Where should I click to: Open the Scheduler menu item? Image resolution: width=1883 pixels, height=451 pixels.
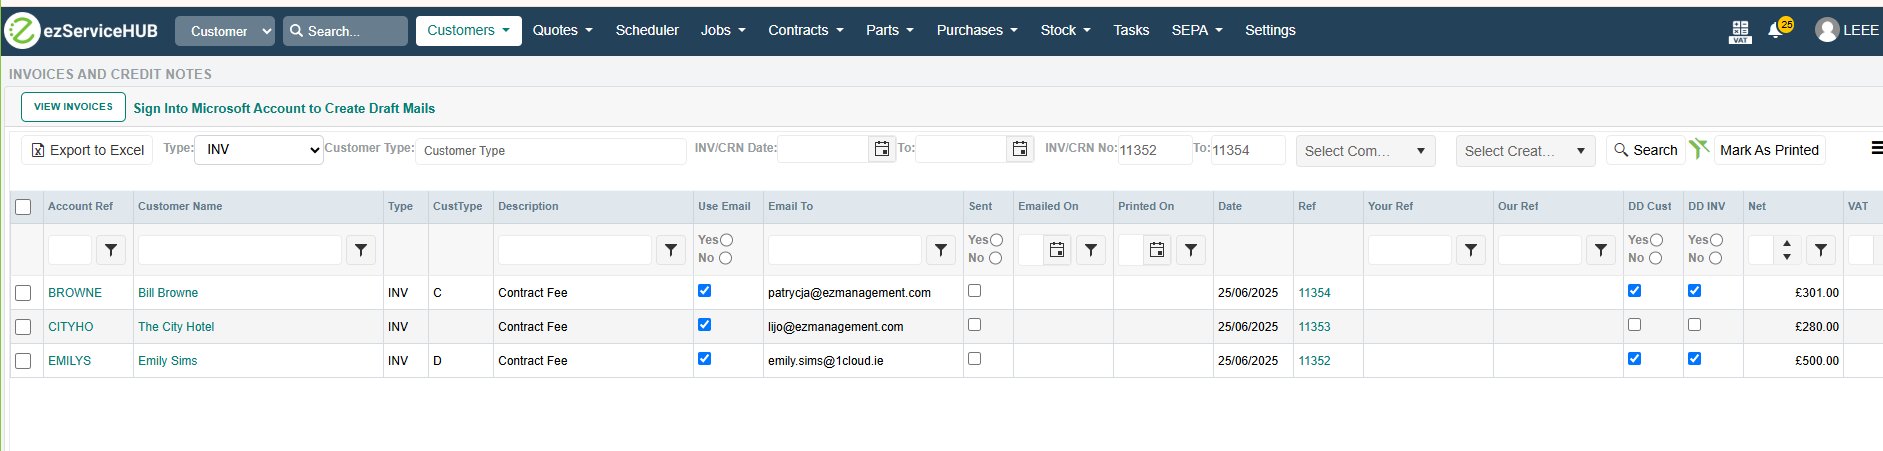coord(647,30)
